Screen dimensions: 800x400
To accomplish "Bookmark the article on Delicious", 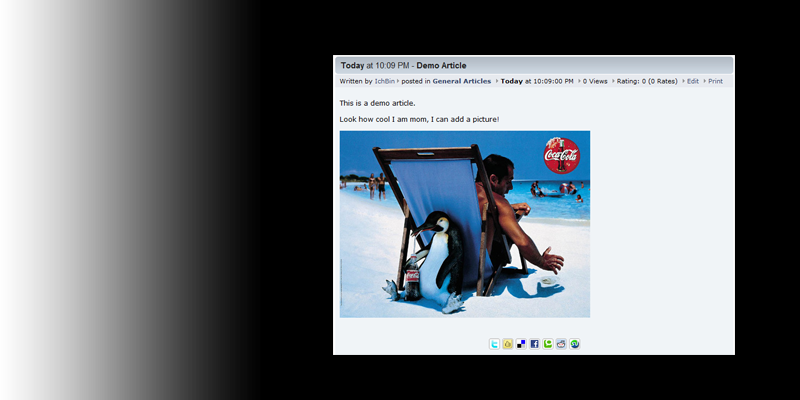I will coord(521,344).
